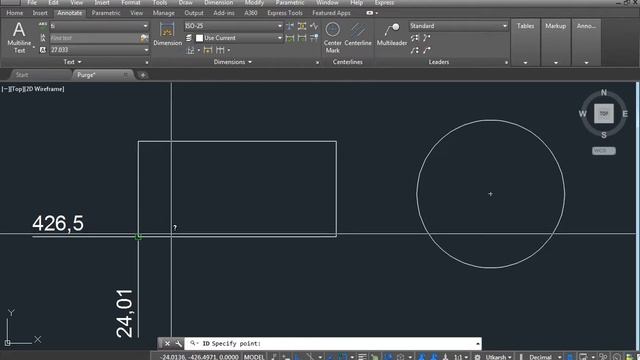Screen dimensions: 640x360
Task: Click the find-text search icon
Action: [x=144, y=38]
